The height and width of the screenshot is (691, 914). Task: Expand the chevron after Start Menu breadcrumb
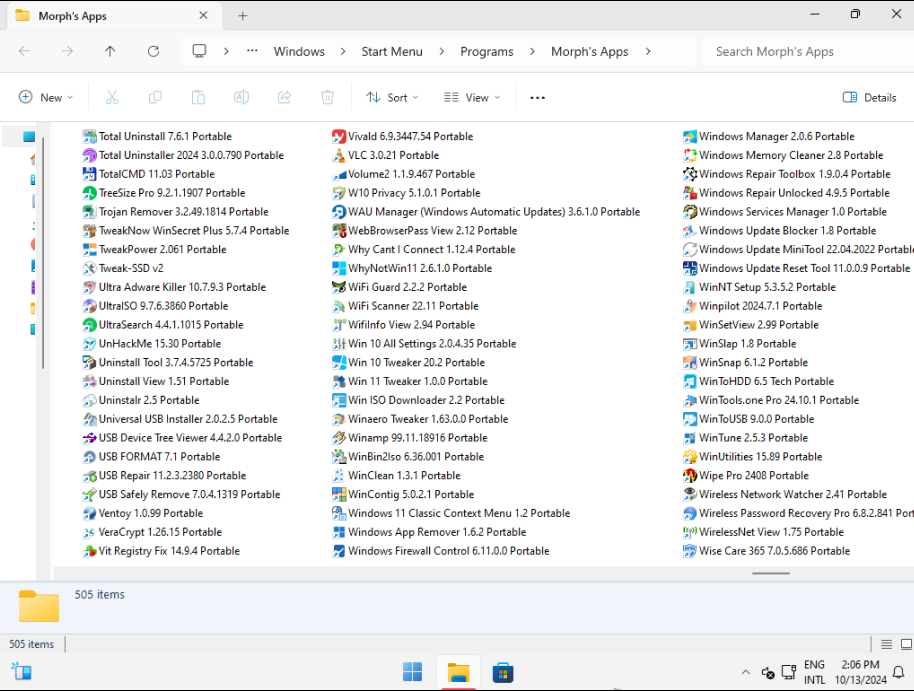tap(442, 51)
